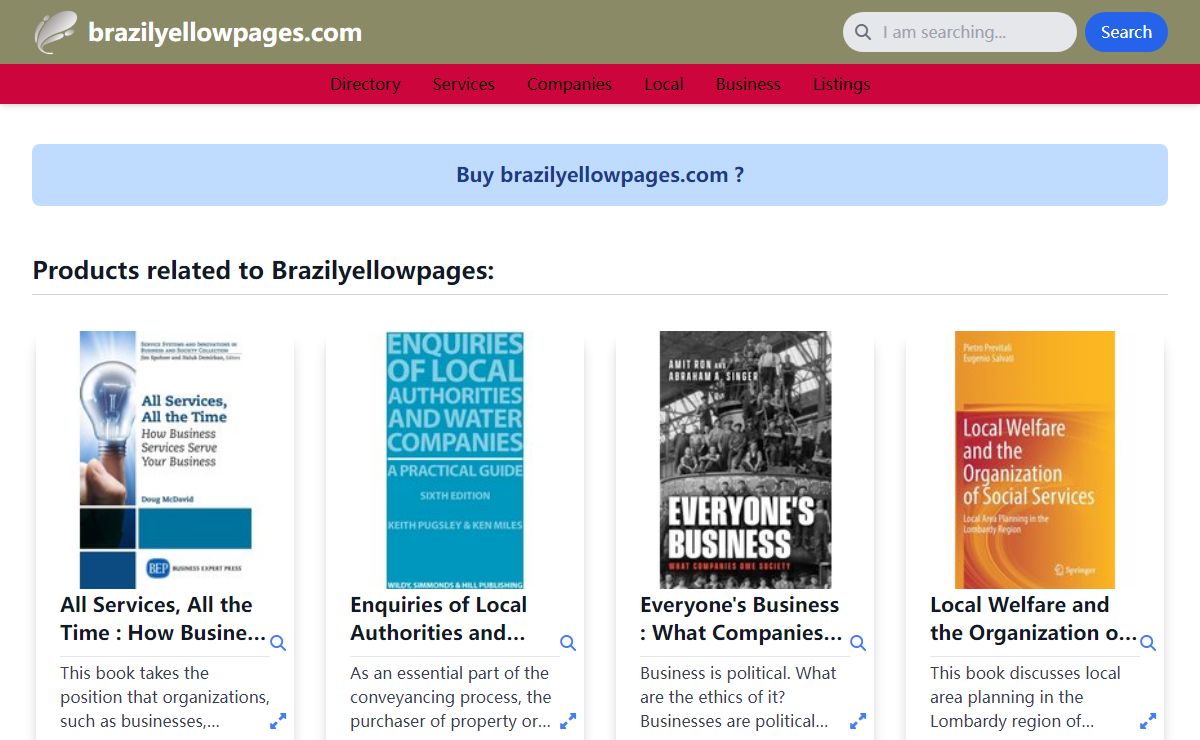Click Enquiries of Local Authorities cover image
Screen dimensions: 1200x740
point(455,460)
